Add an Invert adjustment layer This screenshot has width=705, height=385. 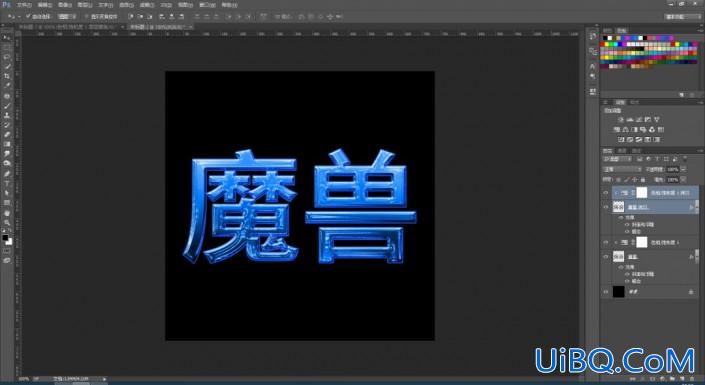621,139
